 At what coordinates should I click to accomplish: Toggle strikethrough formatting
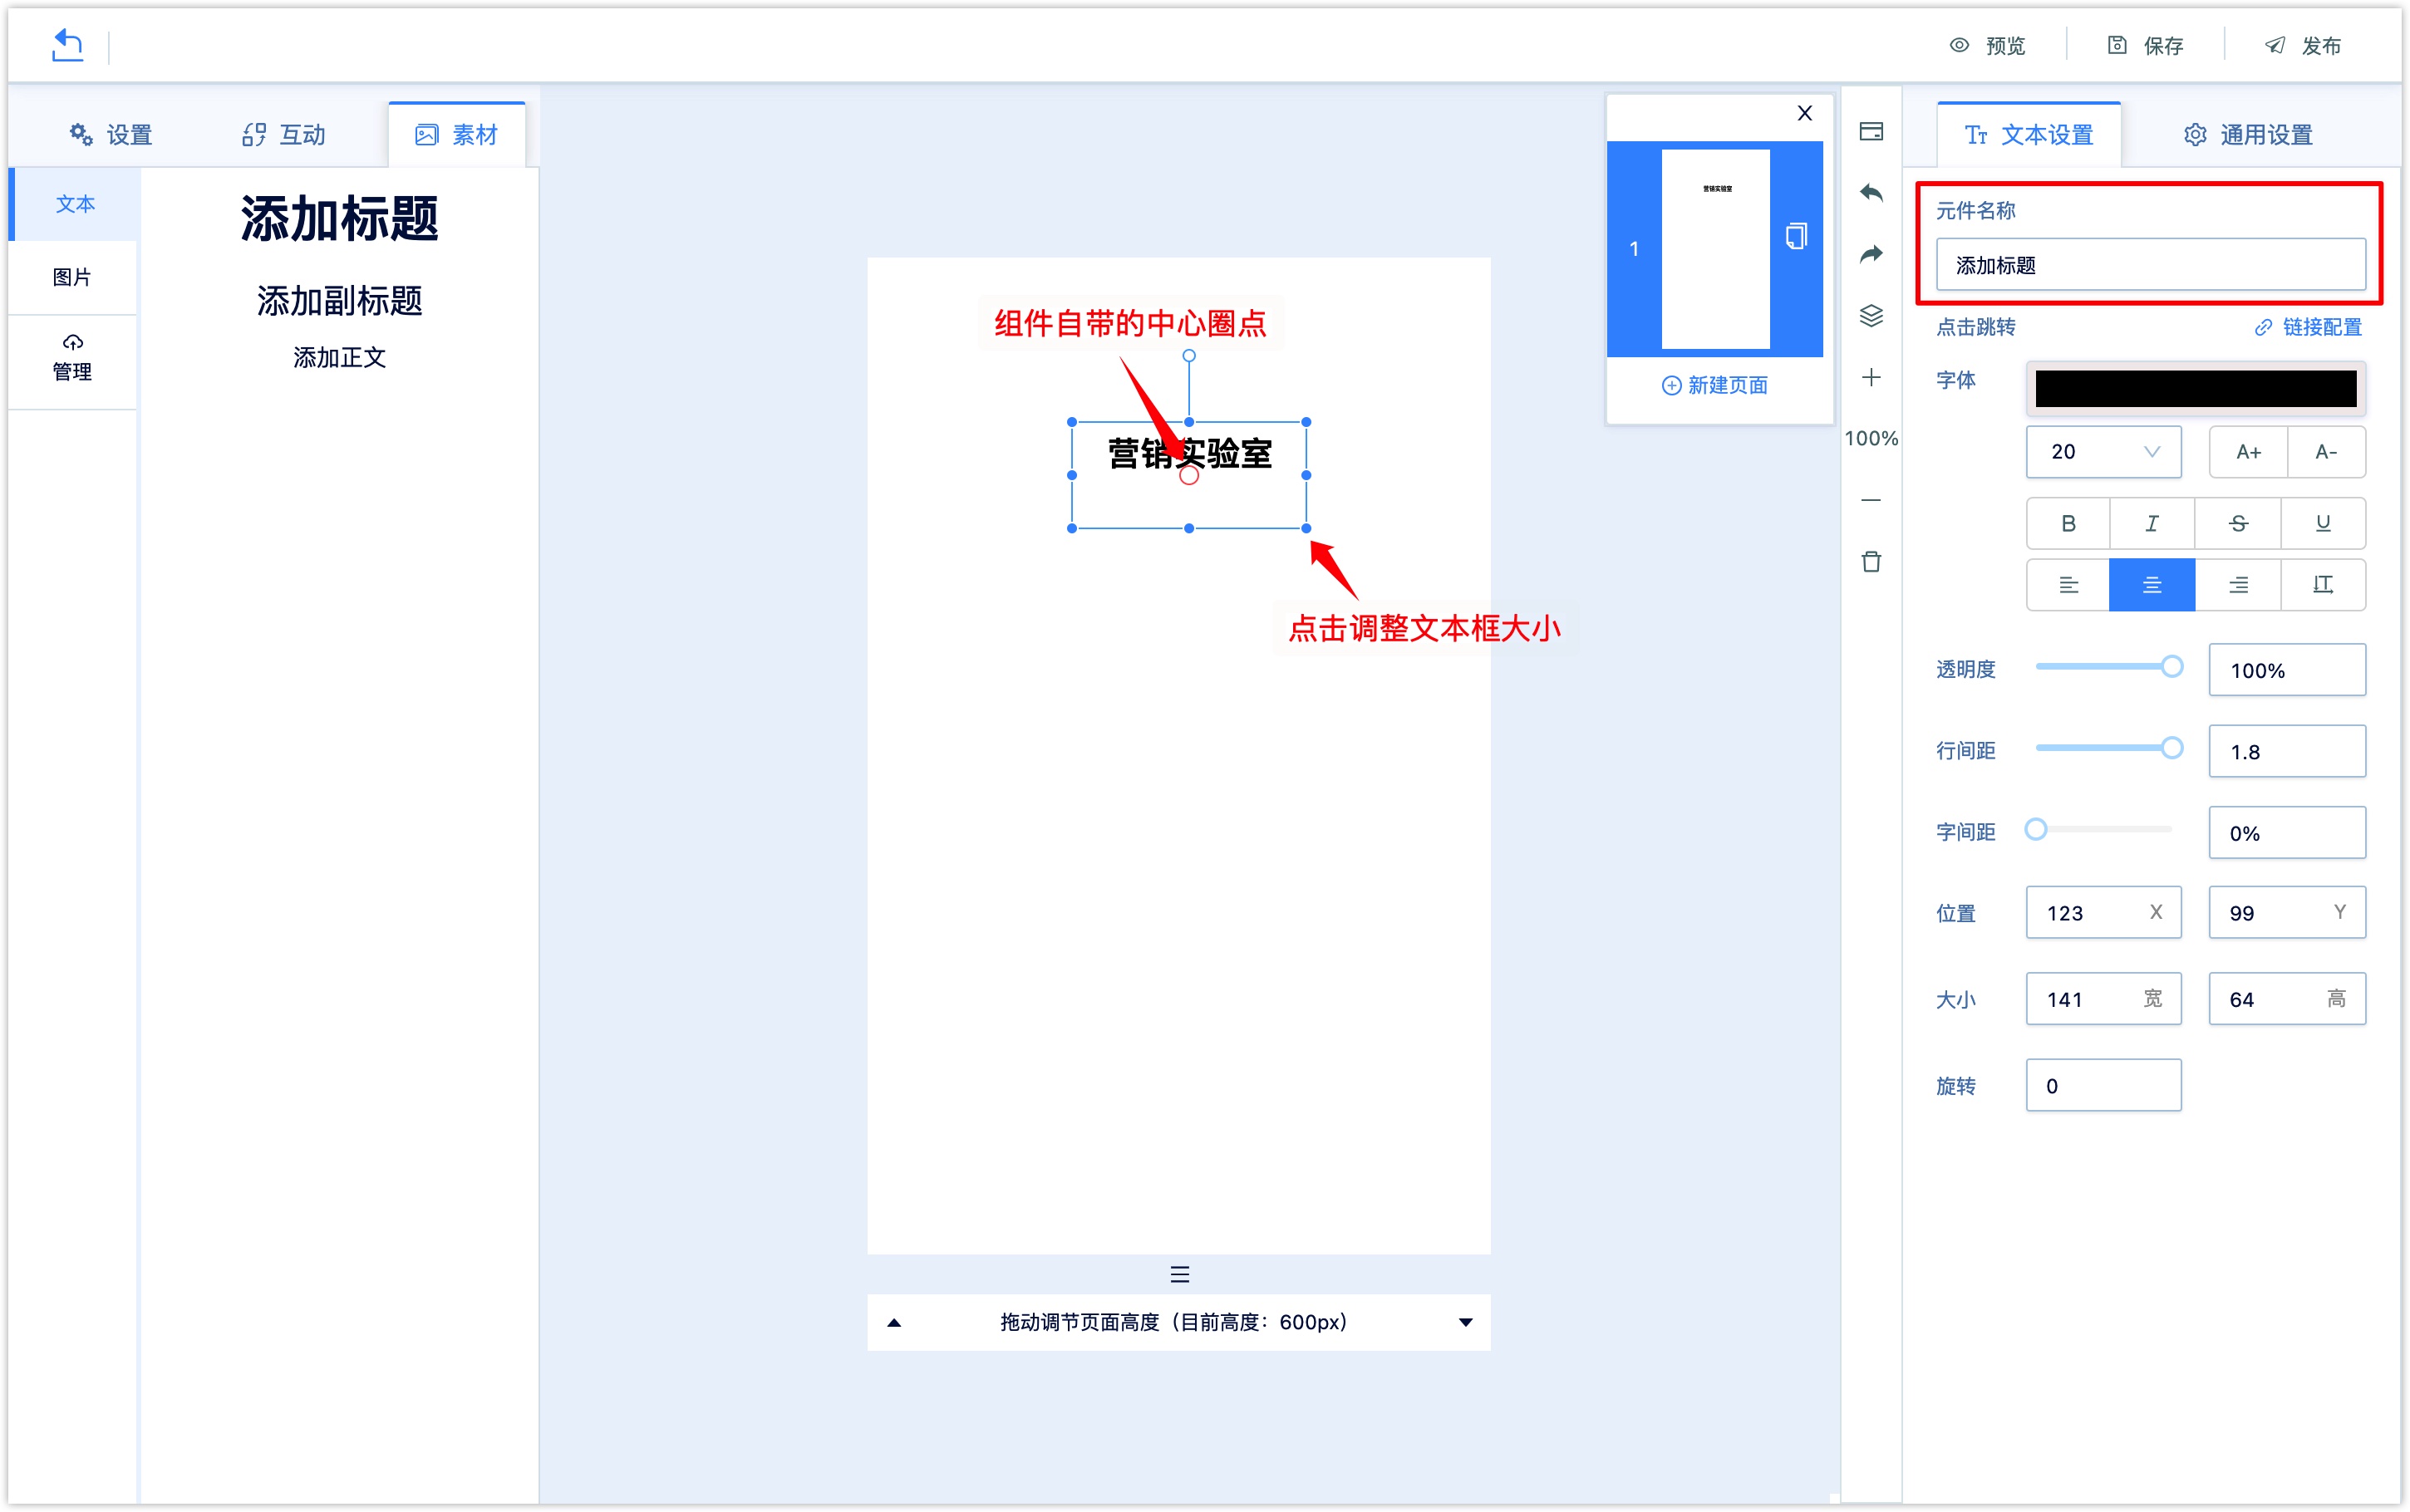tap(2238, 523)
